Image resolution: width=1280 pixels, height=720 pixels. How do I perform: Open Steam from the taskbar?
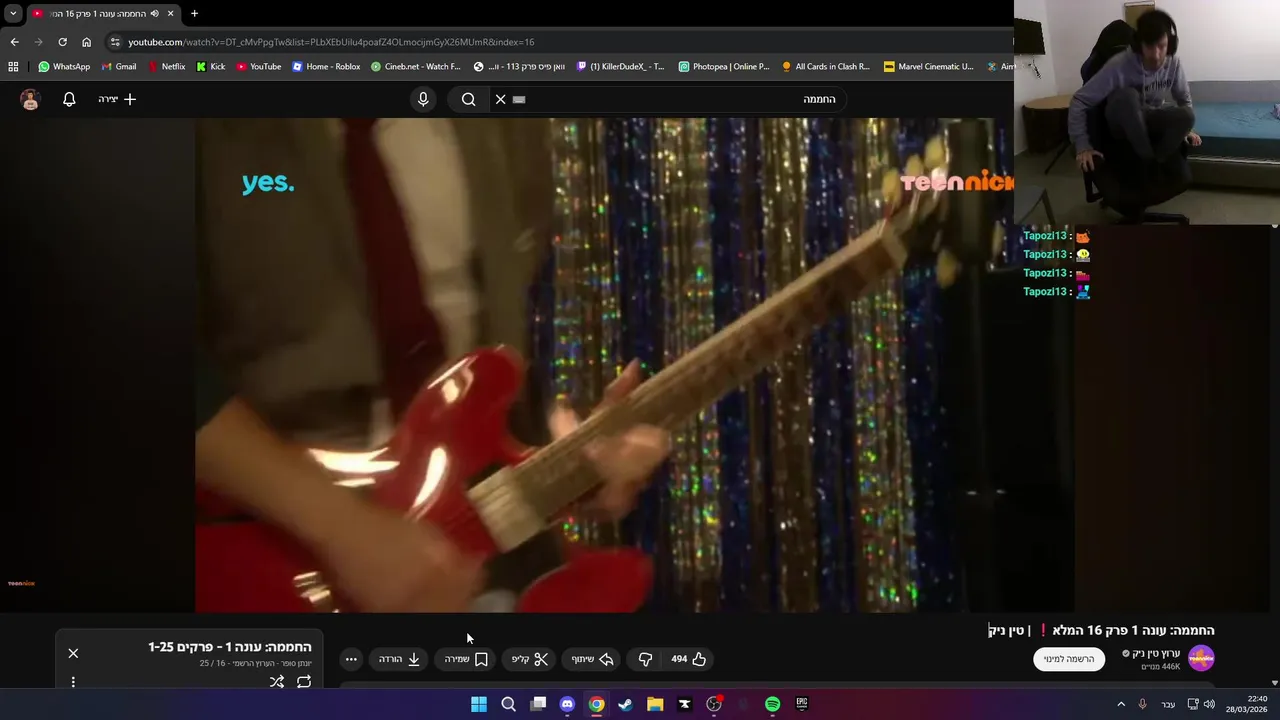tap(625, 704)
